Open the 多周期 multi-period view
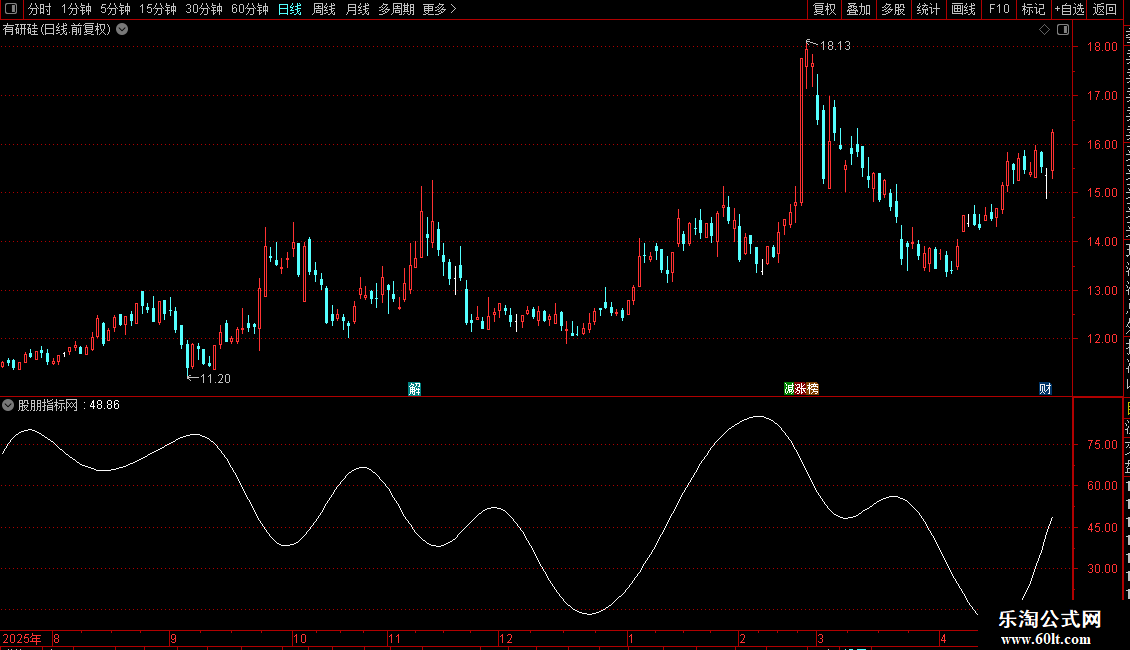 396,9
